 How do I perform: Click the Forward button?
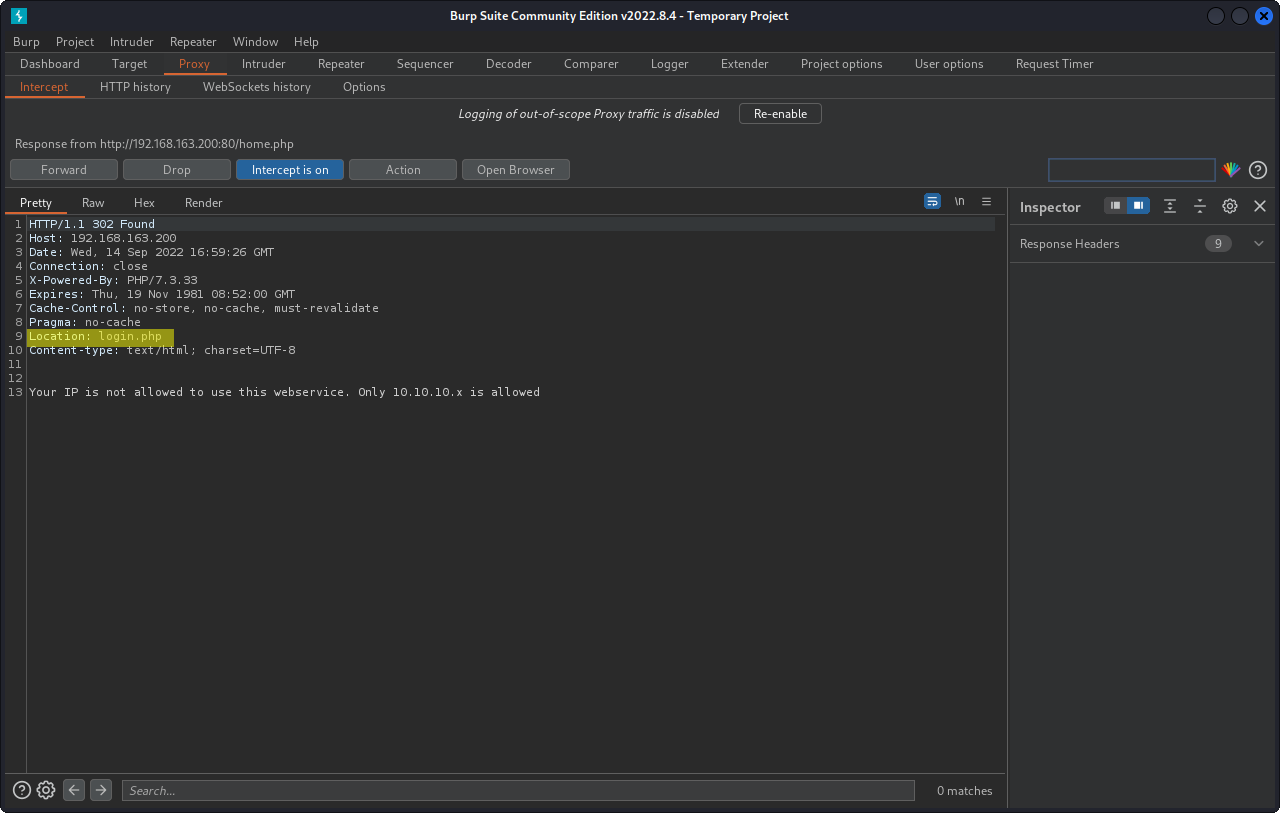(x=64, y=170)
